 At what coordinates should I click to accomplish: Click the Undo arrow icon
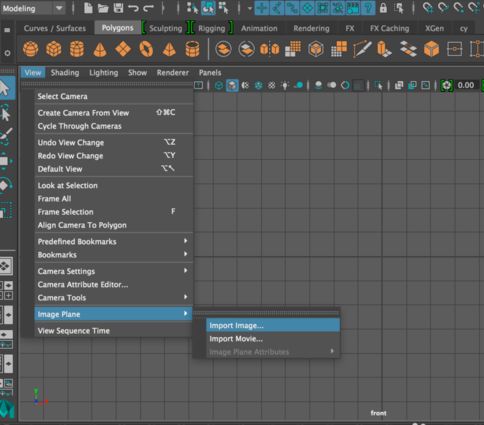tap(133, 8)
